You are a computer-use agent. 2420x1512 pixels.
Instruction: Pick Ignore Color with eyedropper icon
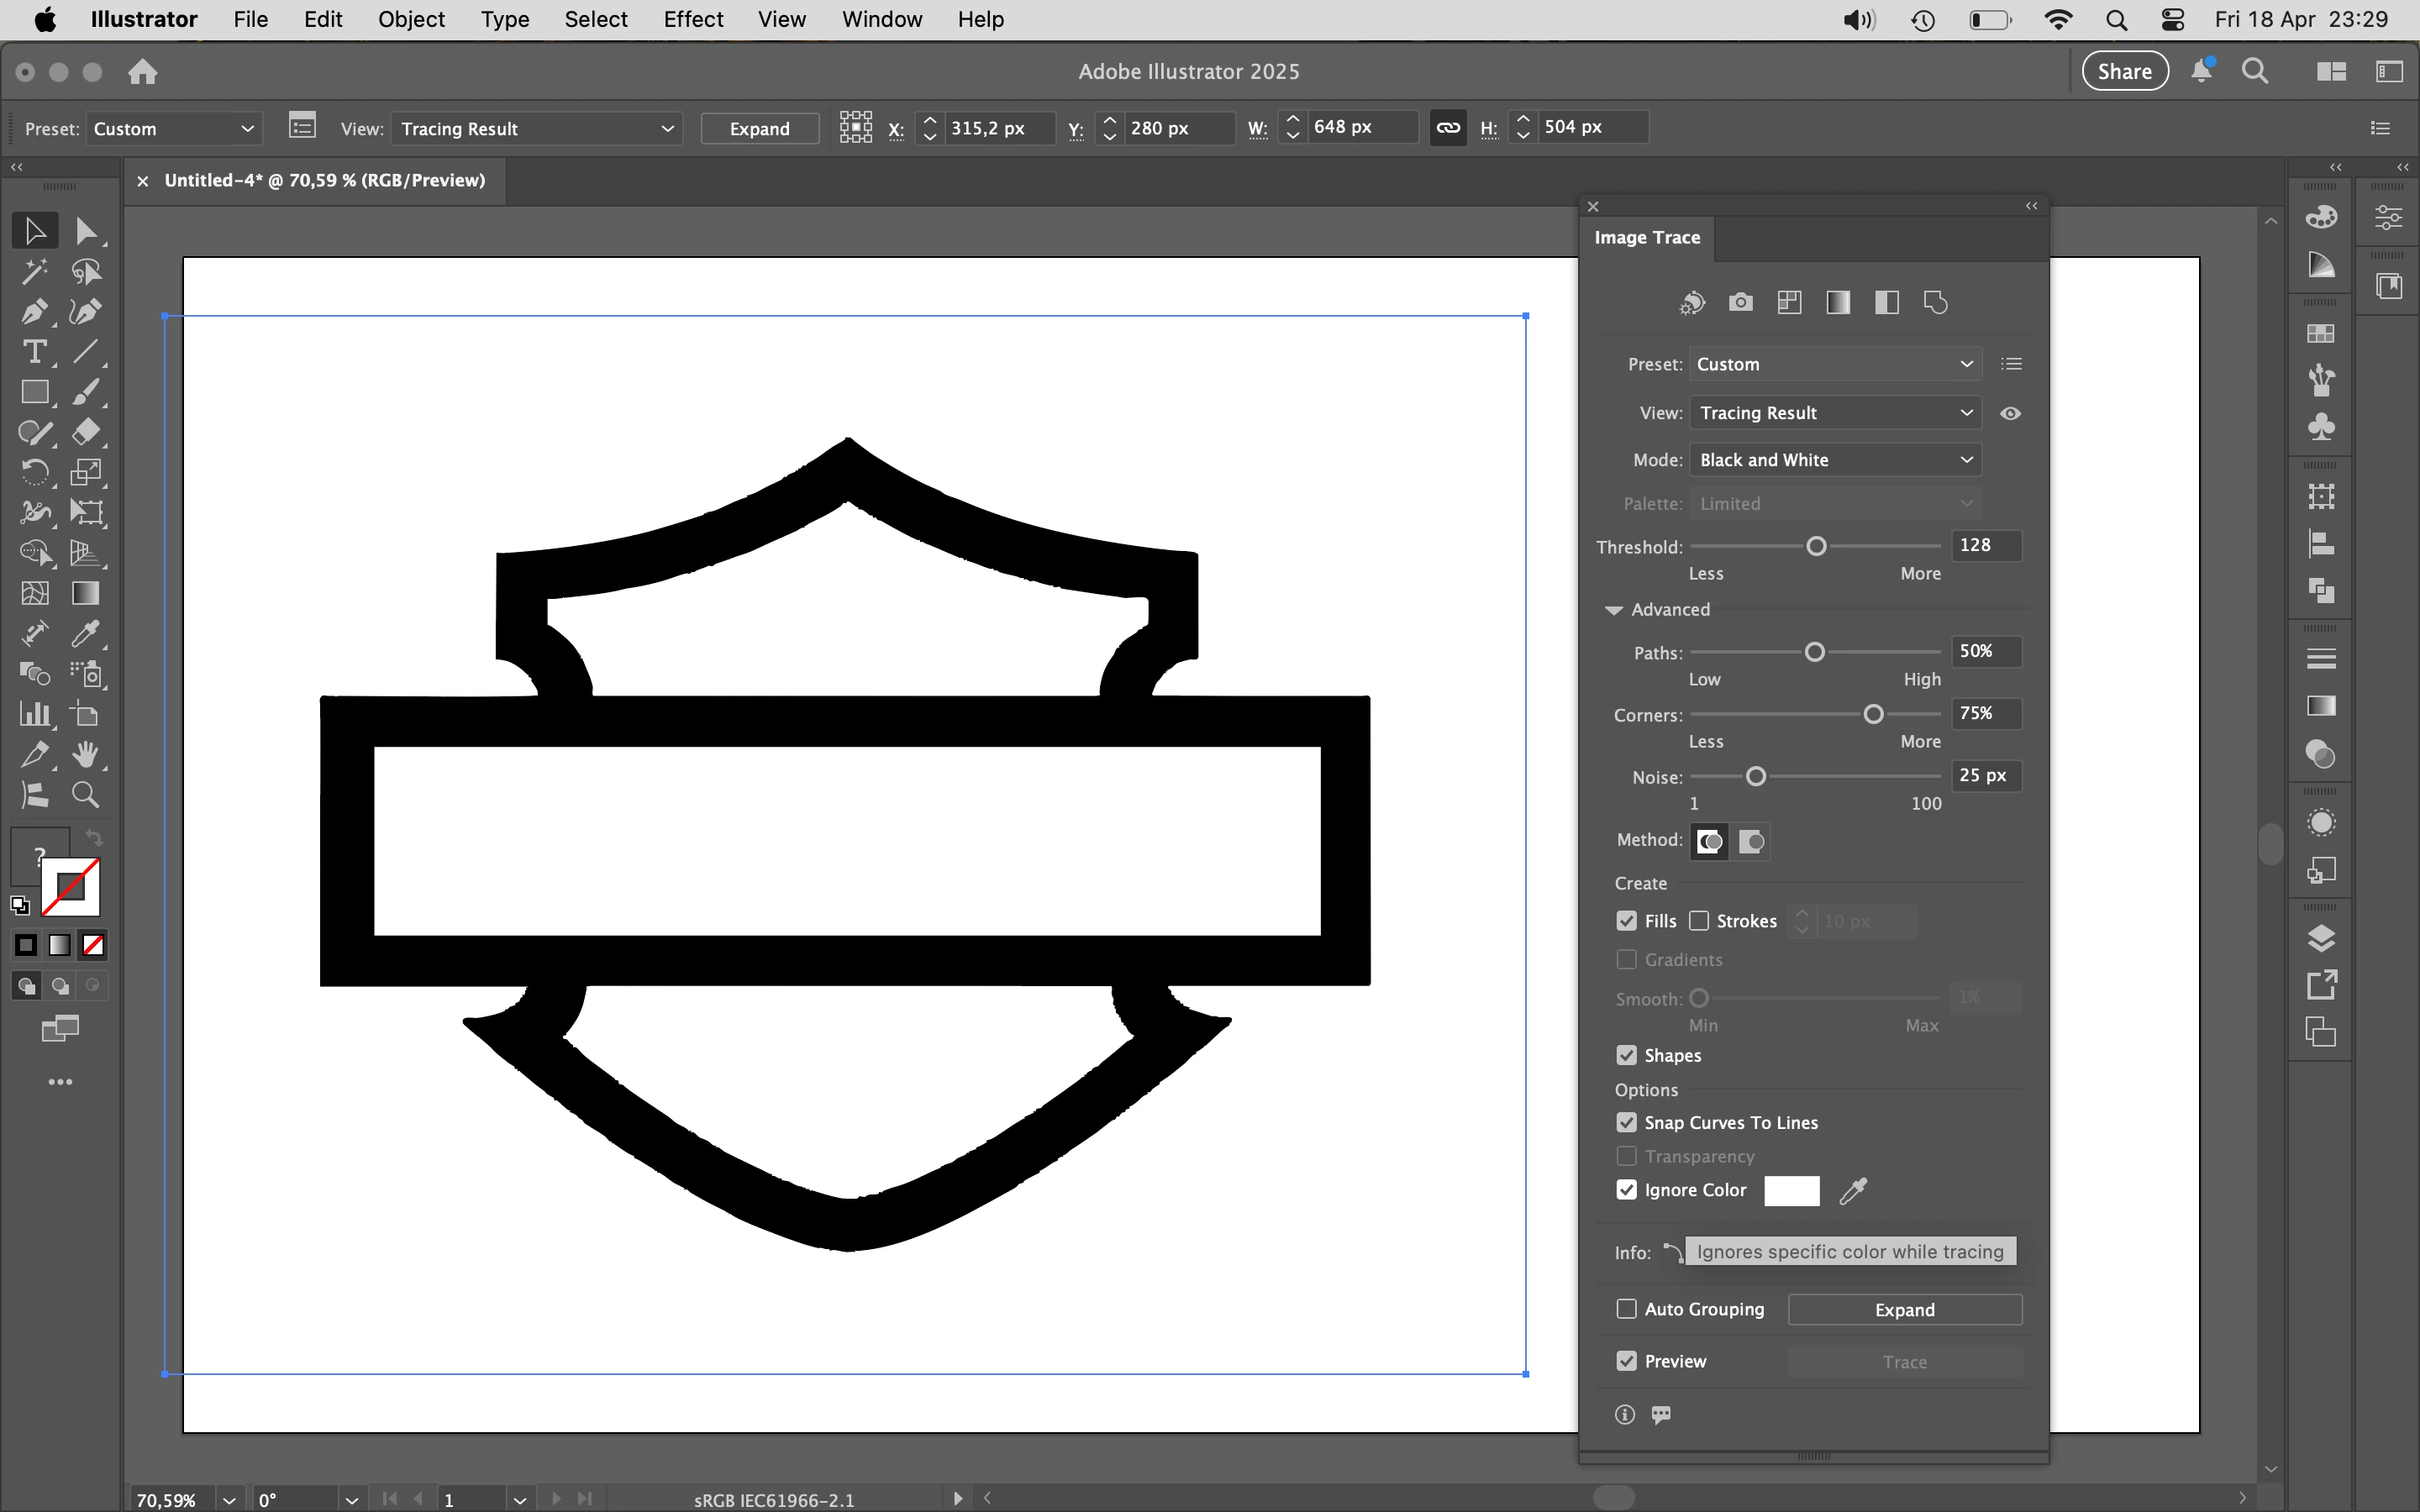(1853, 1190)
